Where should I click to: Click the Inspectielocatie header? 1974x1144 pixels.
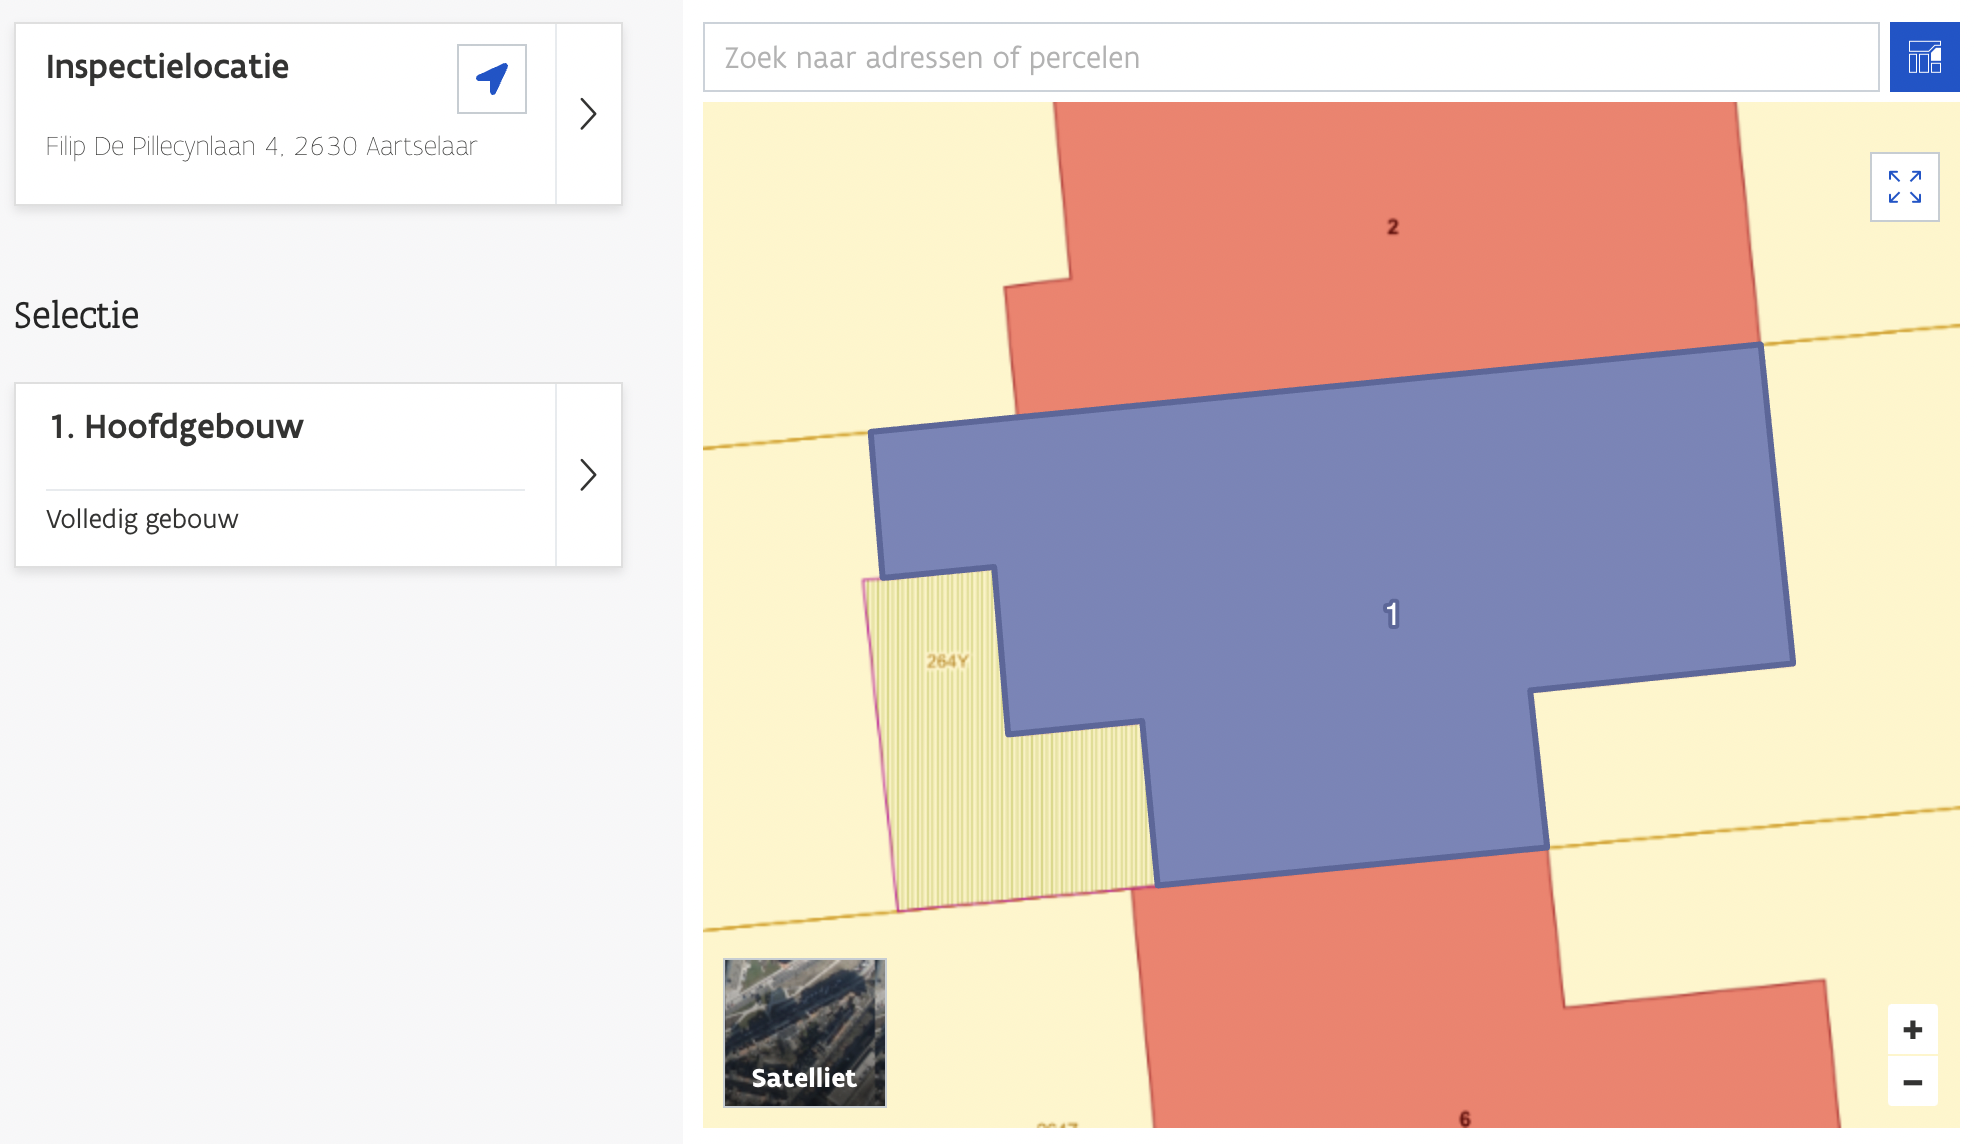(x=167, y=66)
